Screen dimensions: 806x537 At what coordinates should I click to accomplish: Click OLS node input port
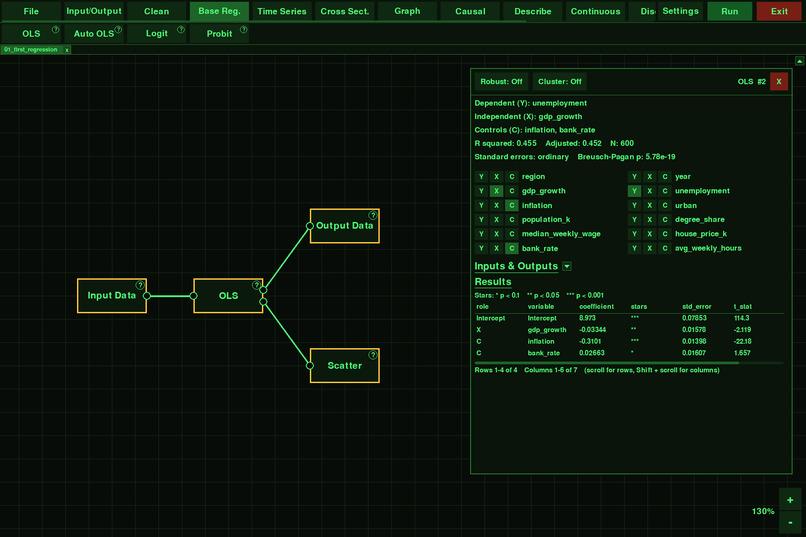pos(193,296)
